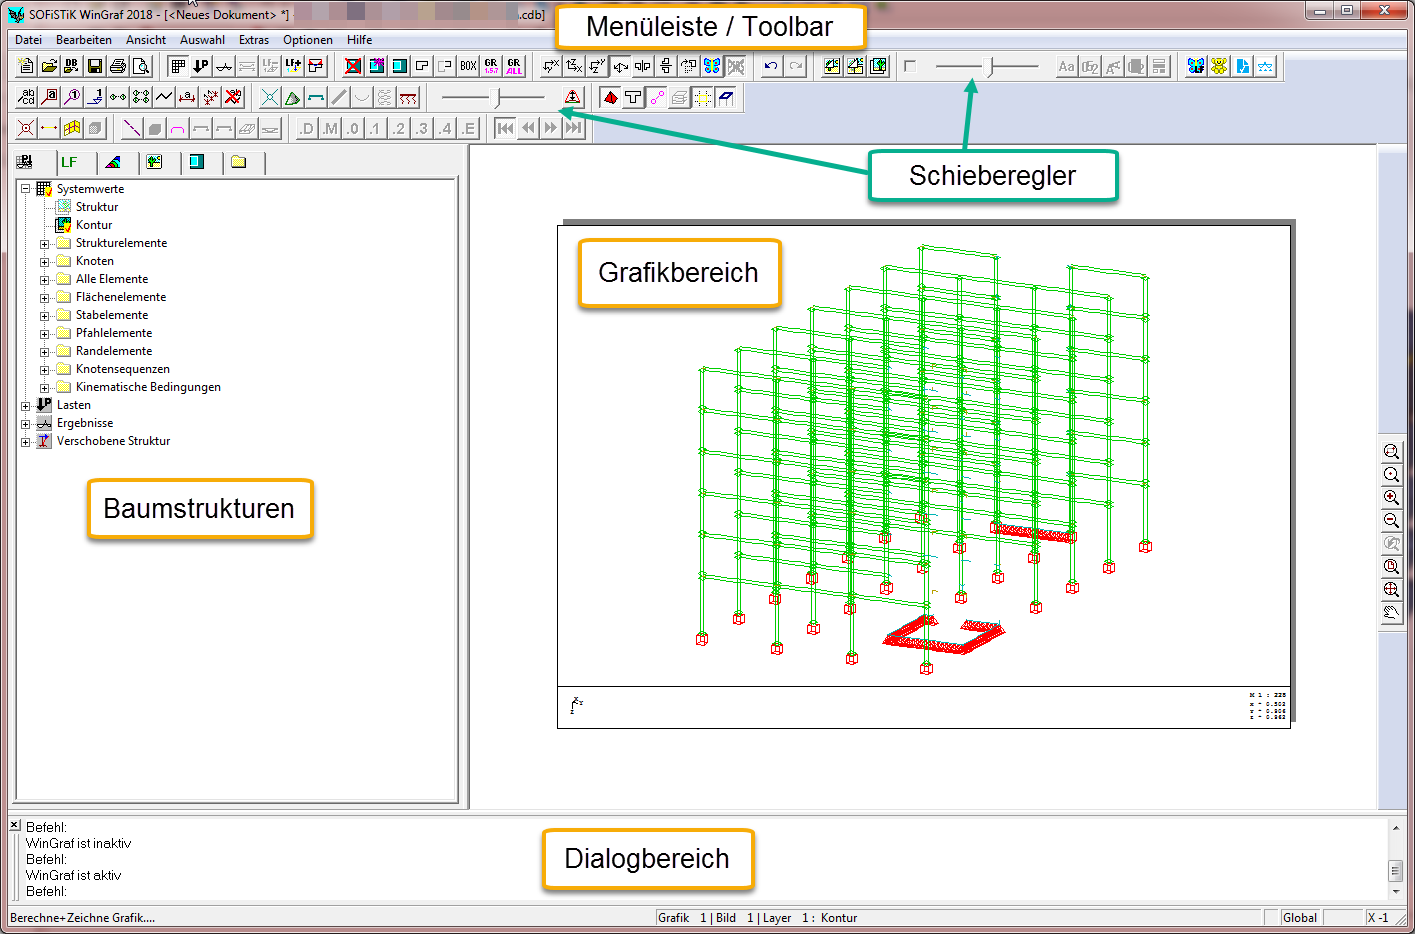
Task: Click the .D layer button in toolbar
Action: coord(306,128)
